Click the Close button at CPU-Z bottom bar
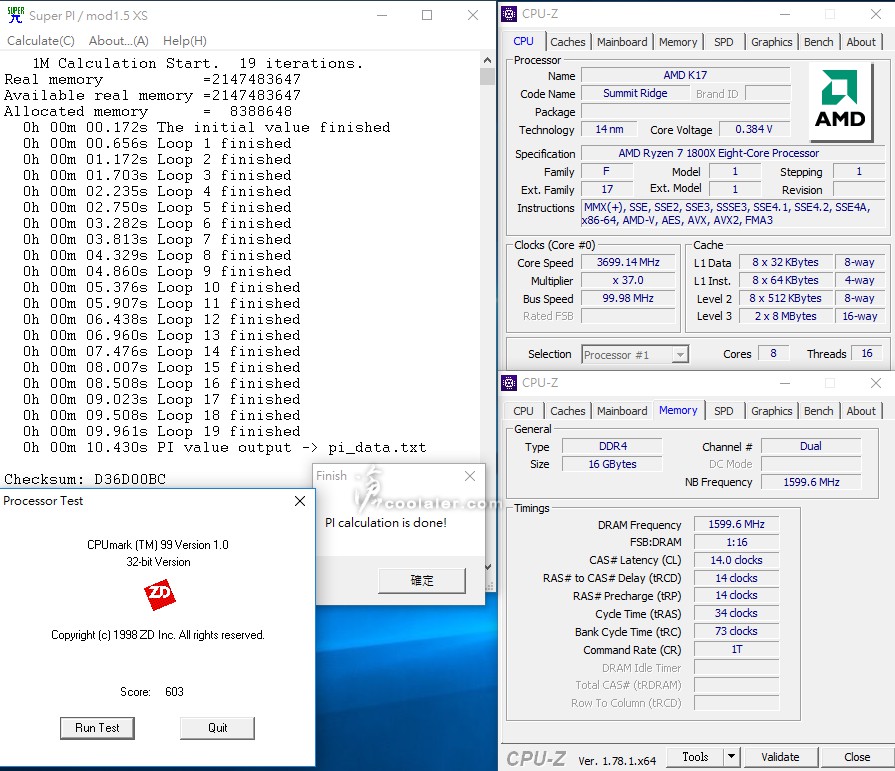The height and width of the screenshot is (771, 895). [x=857, y=757]
